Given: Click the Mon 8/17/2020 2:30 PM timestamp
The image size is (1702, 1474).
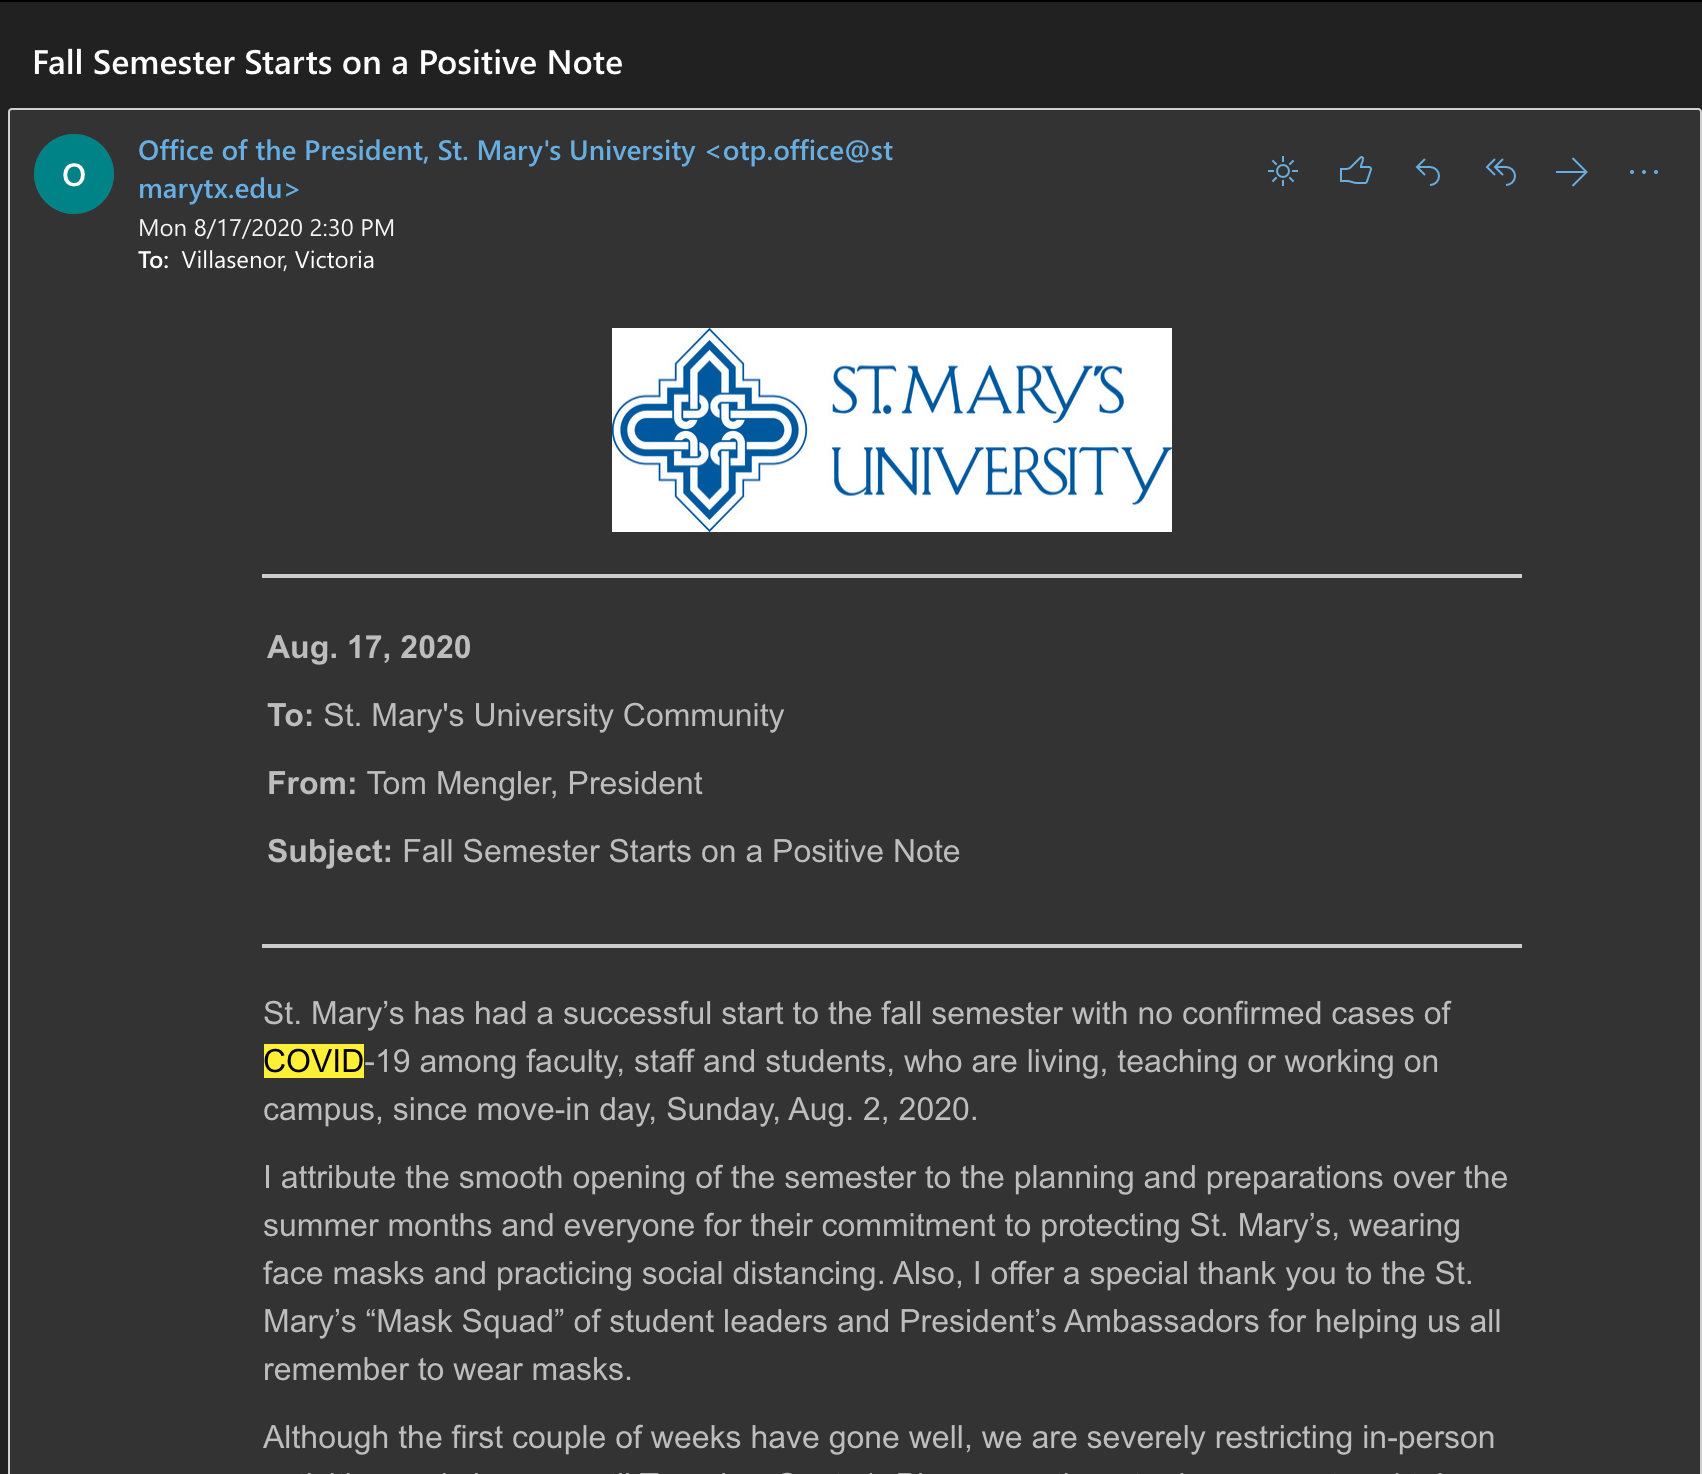Looking at the screenshot, I should pyautogui.click(x=266, y=228).
